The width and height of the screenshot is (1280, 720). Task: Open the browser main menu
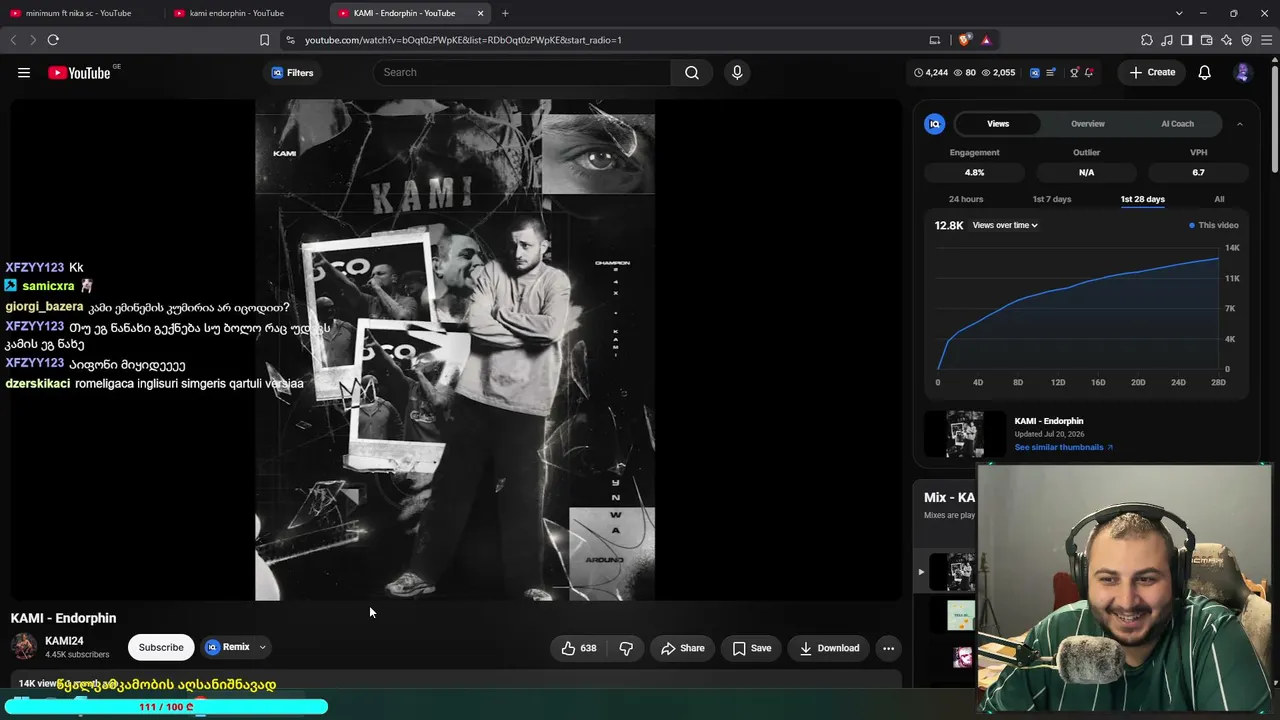(1267, 40)
